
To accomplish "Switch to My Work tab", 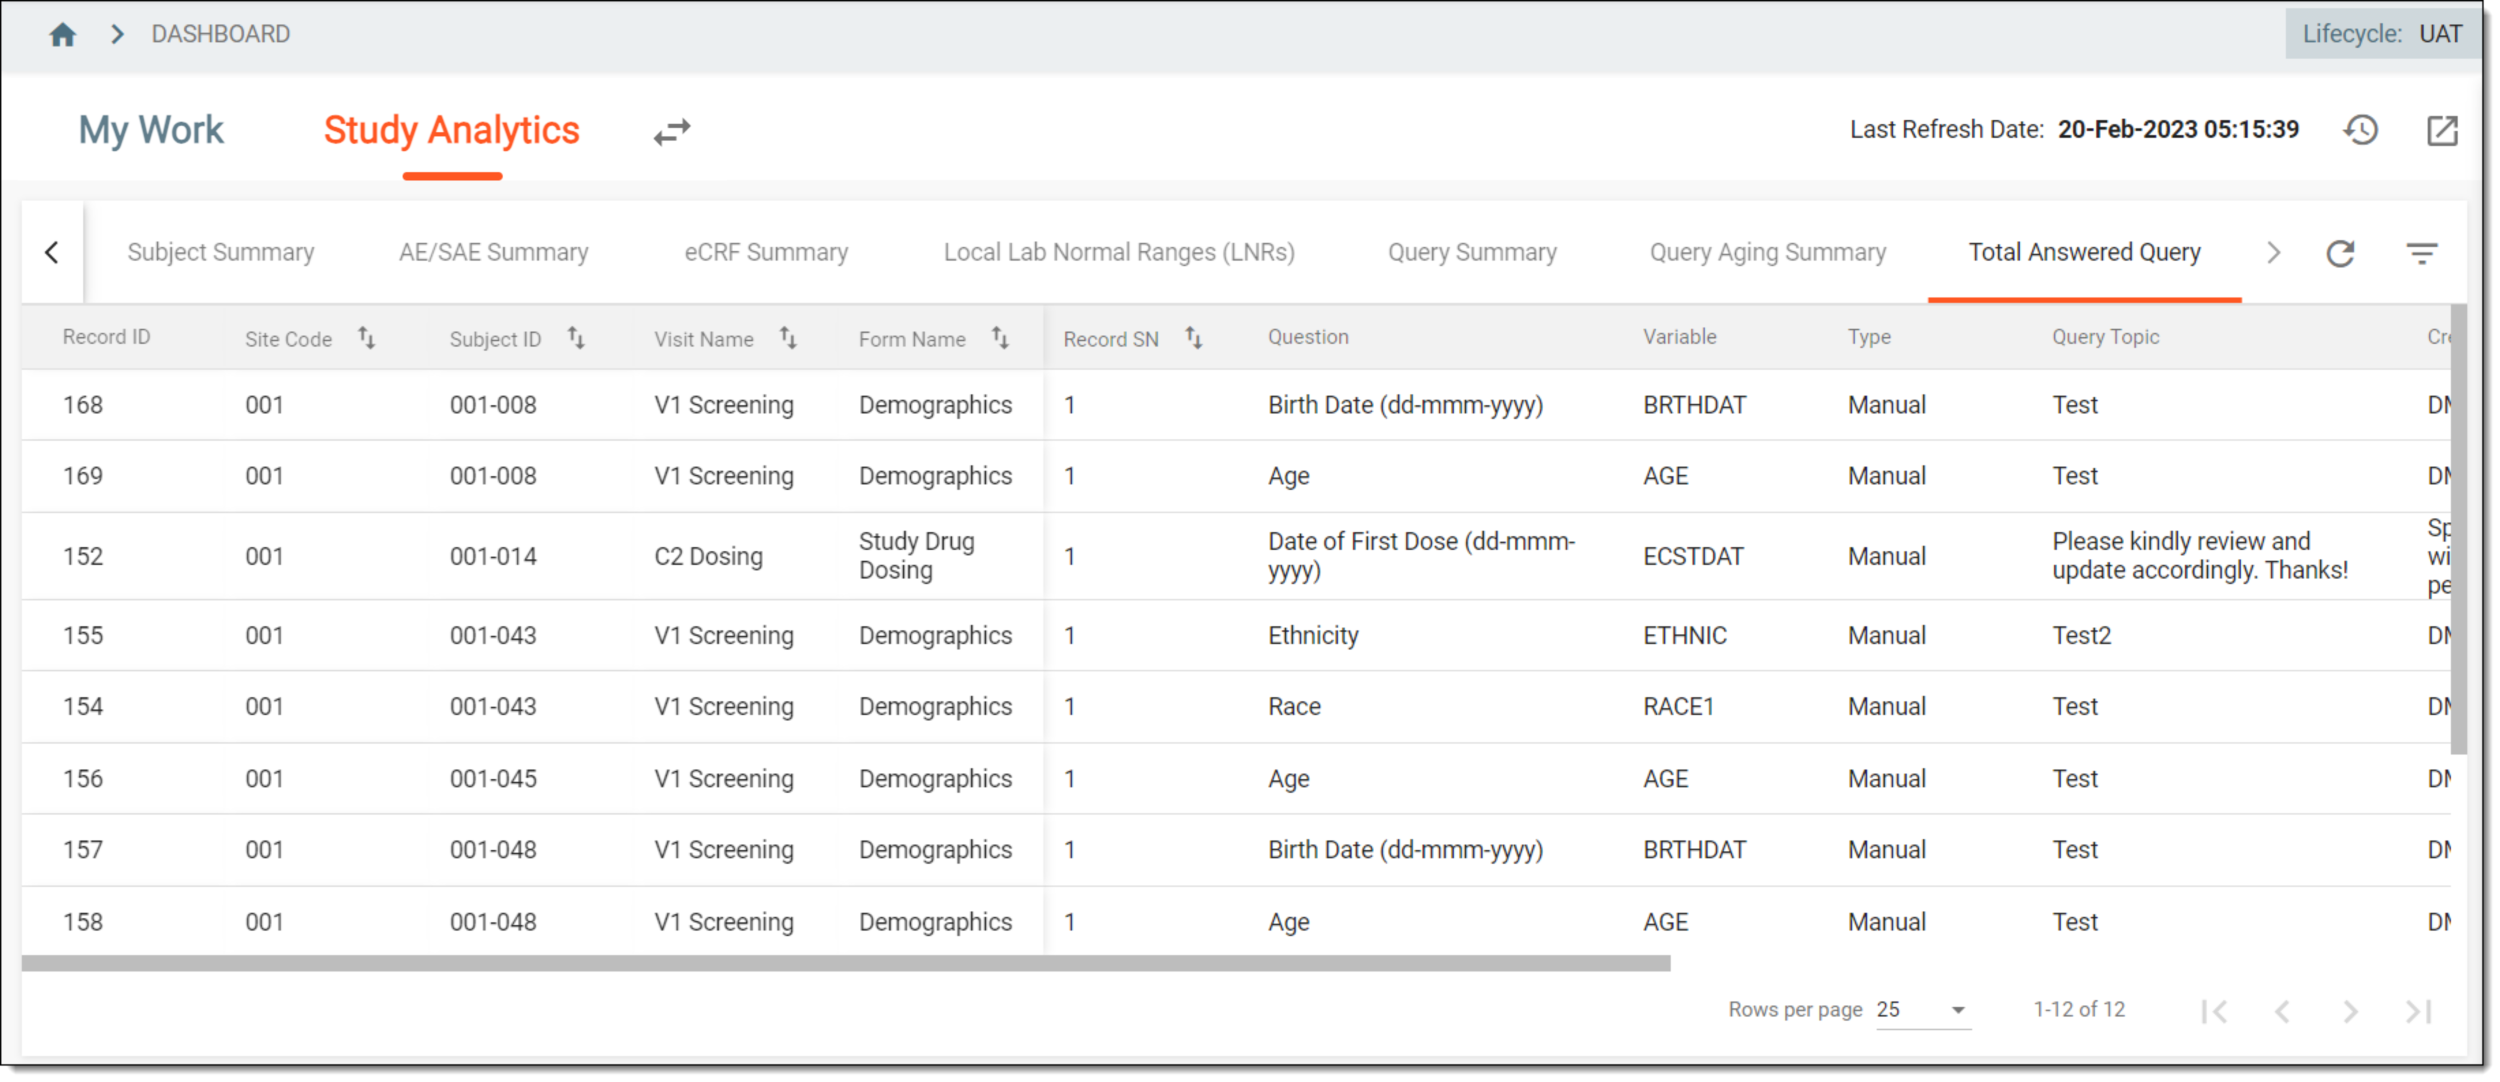I will point(151,131).
